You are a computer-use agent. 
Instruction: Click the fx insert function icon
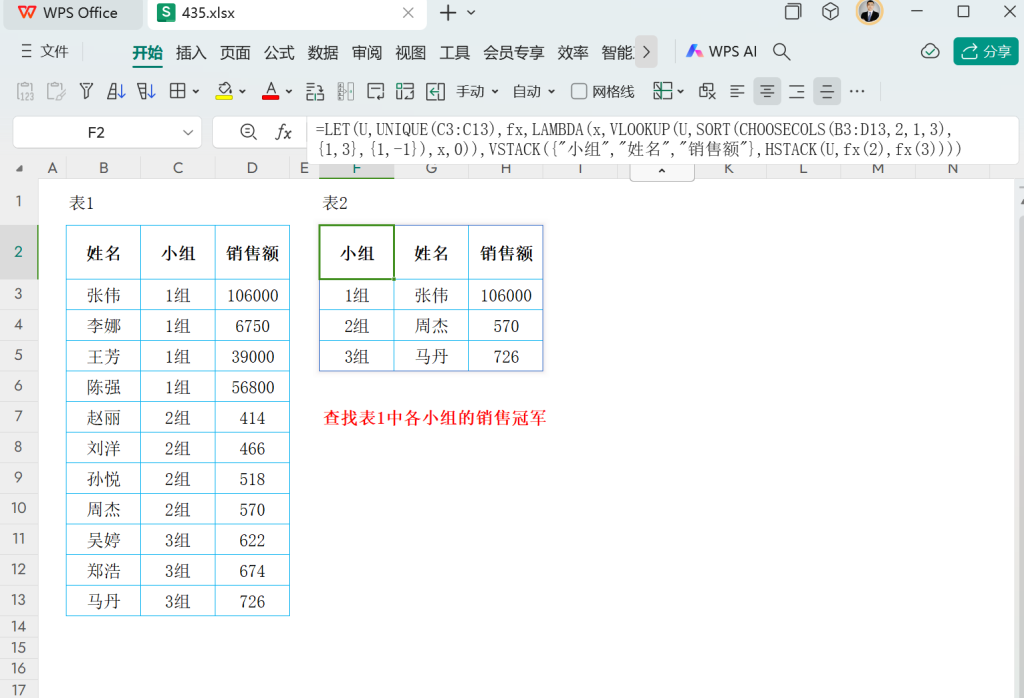(x=283, y=133)
